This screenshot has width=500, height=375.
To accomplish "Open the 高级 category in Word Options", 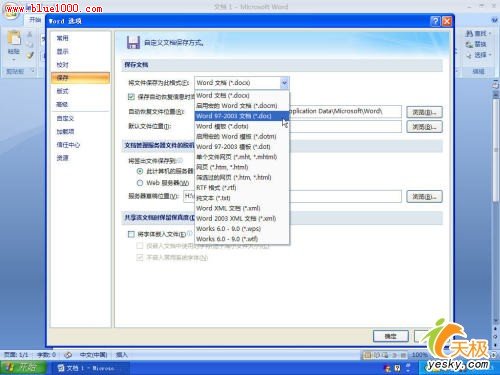I will 80,104.
